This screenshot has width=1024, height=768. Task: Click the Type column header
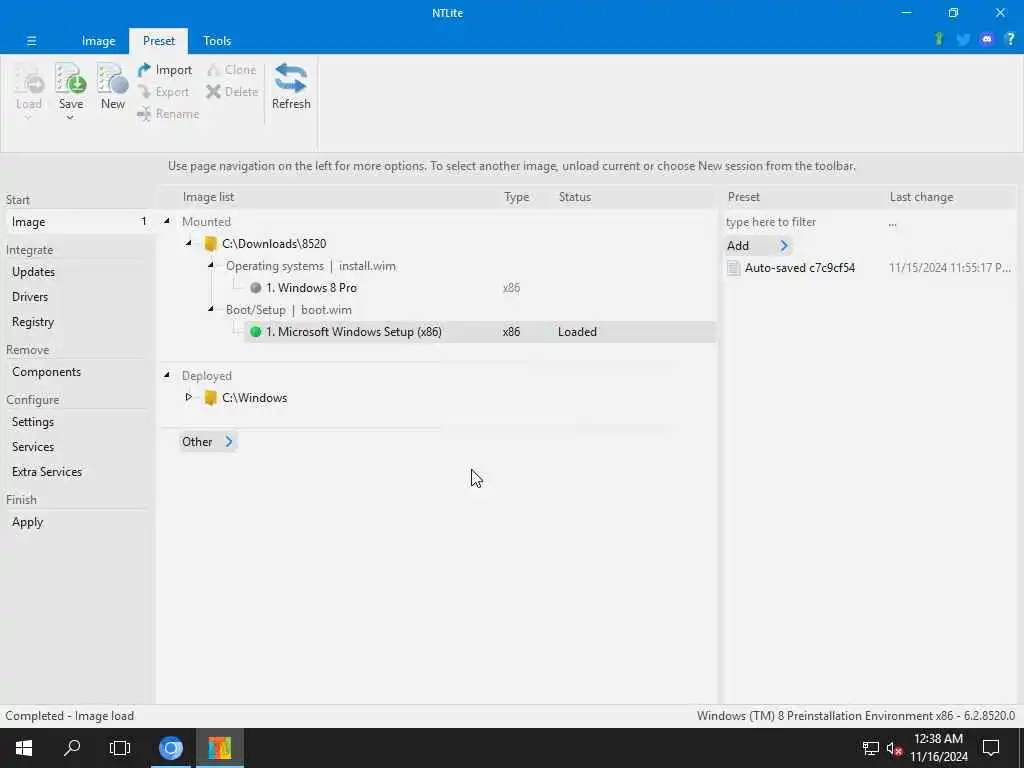517,197
